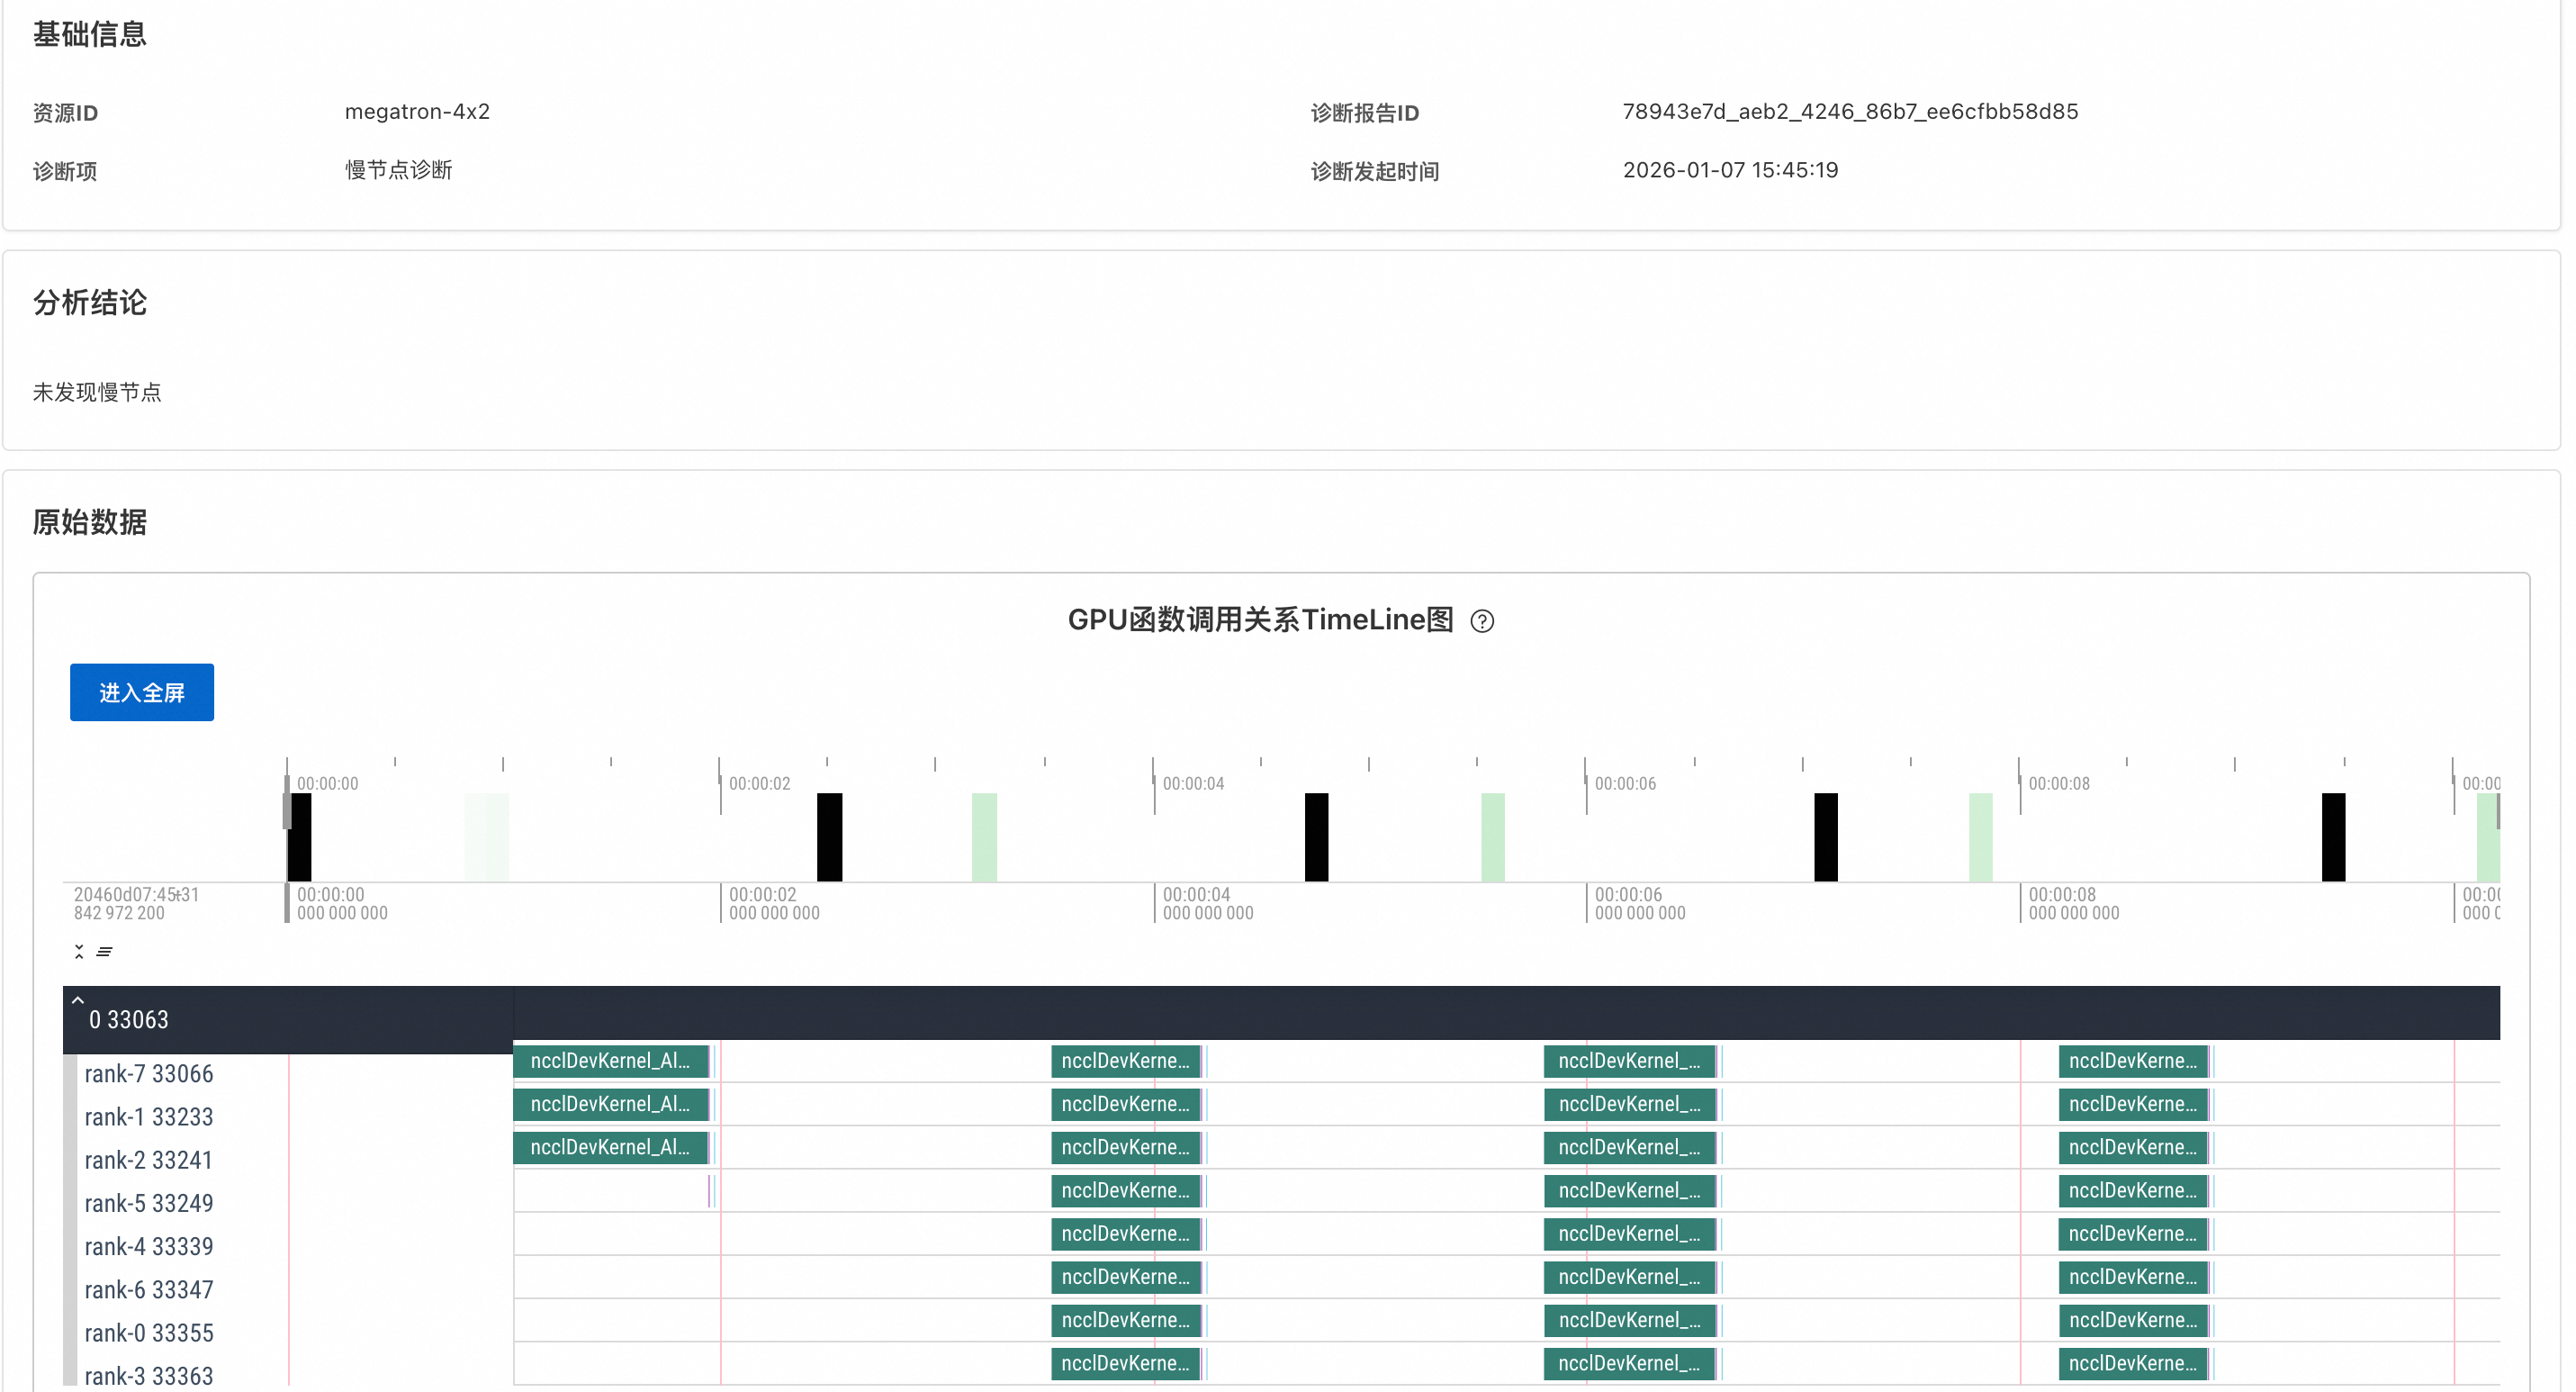Click first ncclDevKernel_Al slice on rank-7

(x=610, y=1061)
